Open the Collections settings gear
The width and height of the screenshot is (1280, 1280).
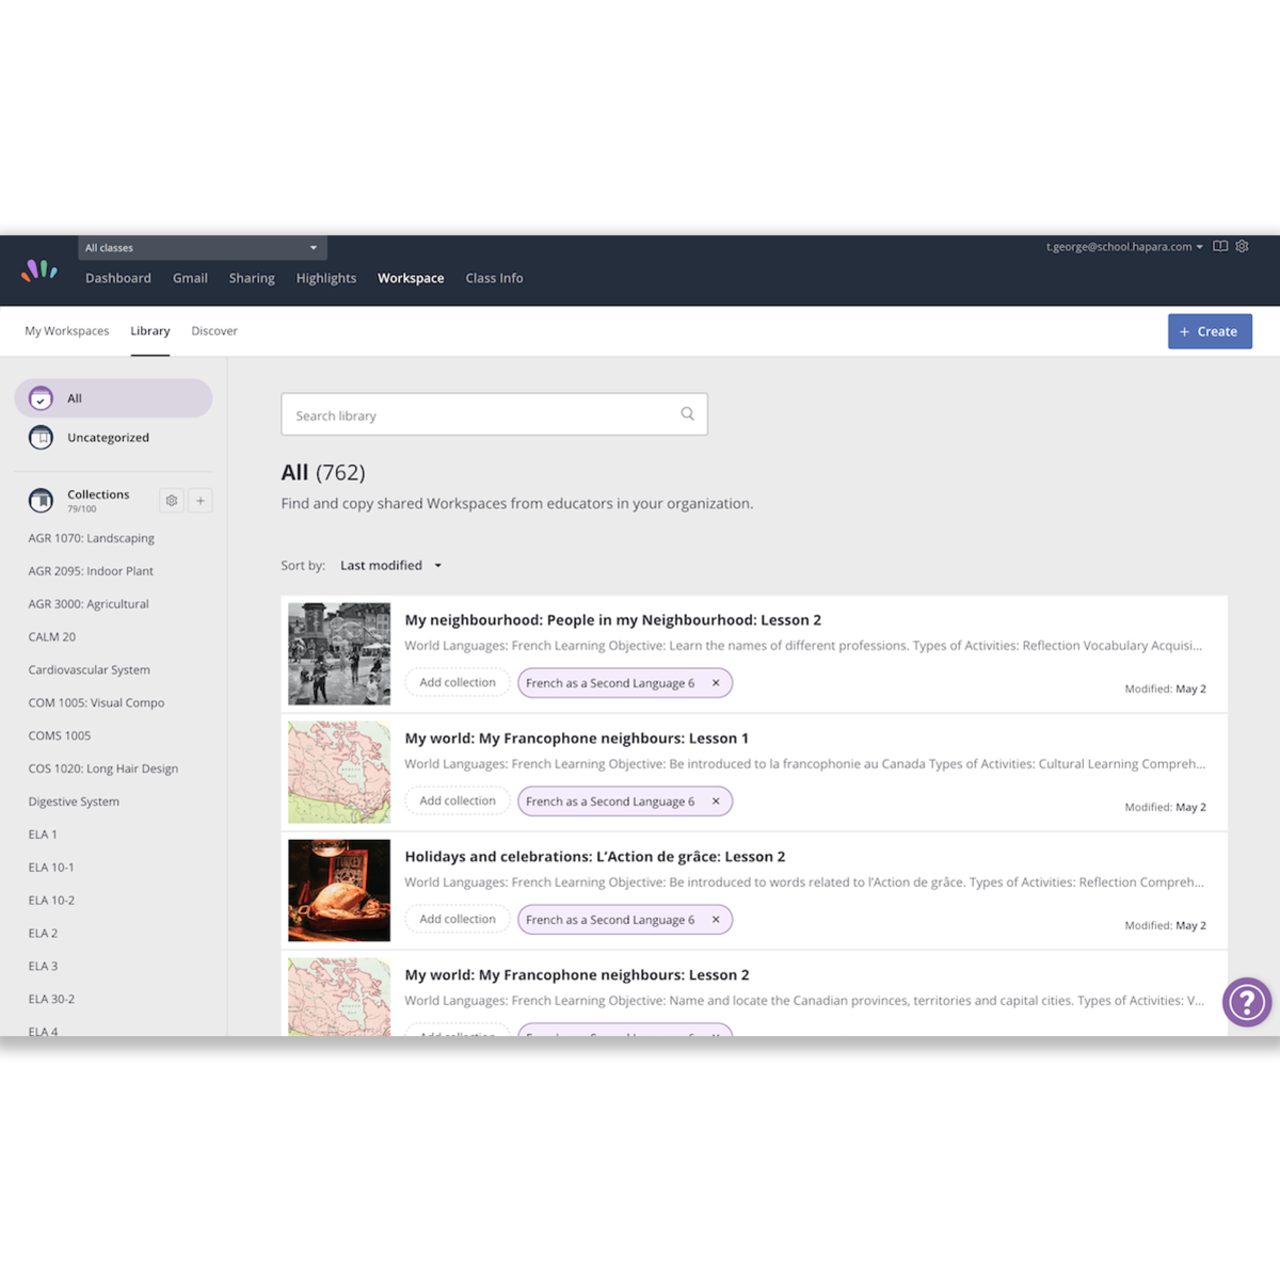[x=171, y=500]
